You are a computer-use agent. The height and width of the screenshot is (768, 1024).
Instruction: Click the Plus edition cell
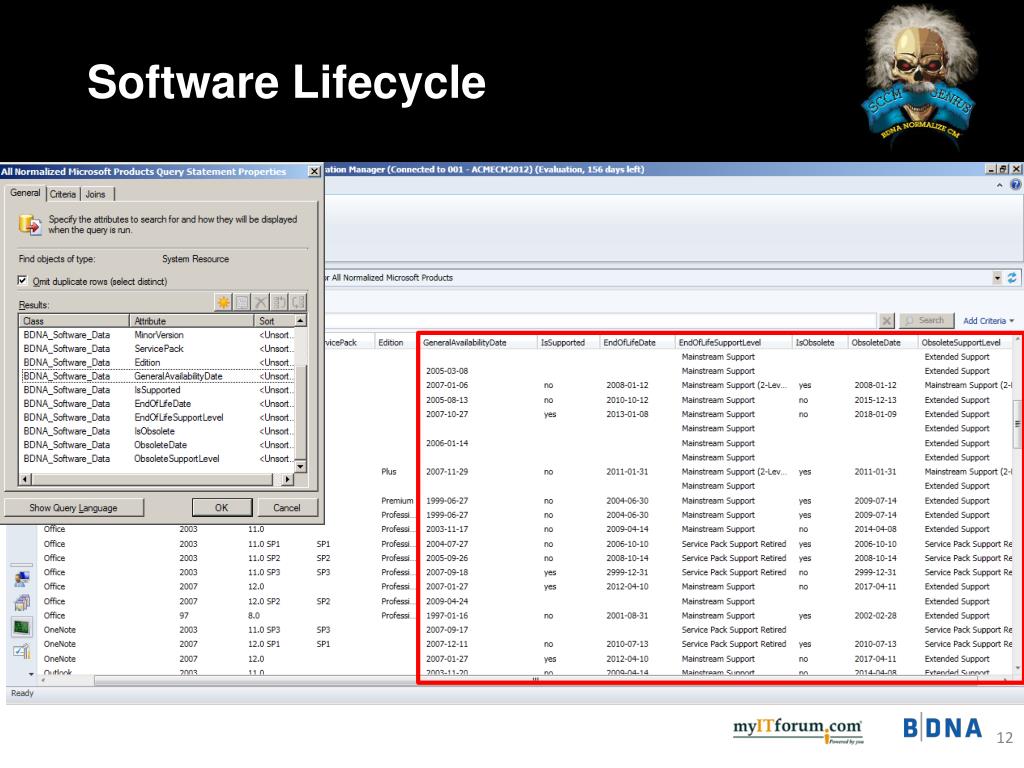tap(389, 472)
